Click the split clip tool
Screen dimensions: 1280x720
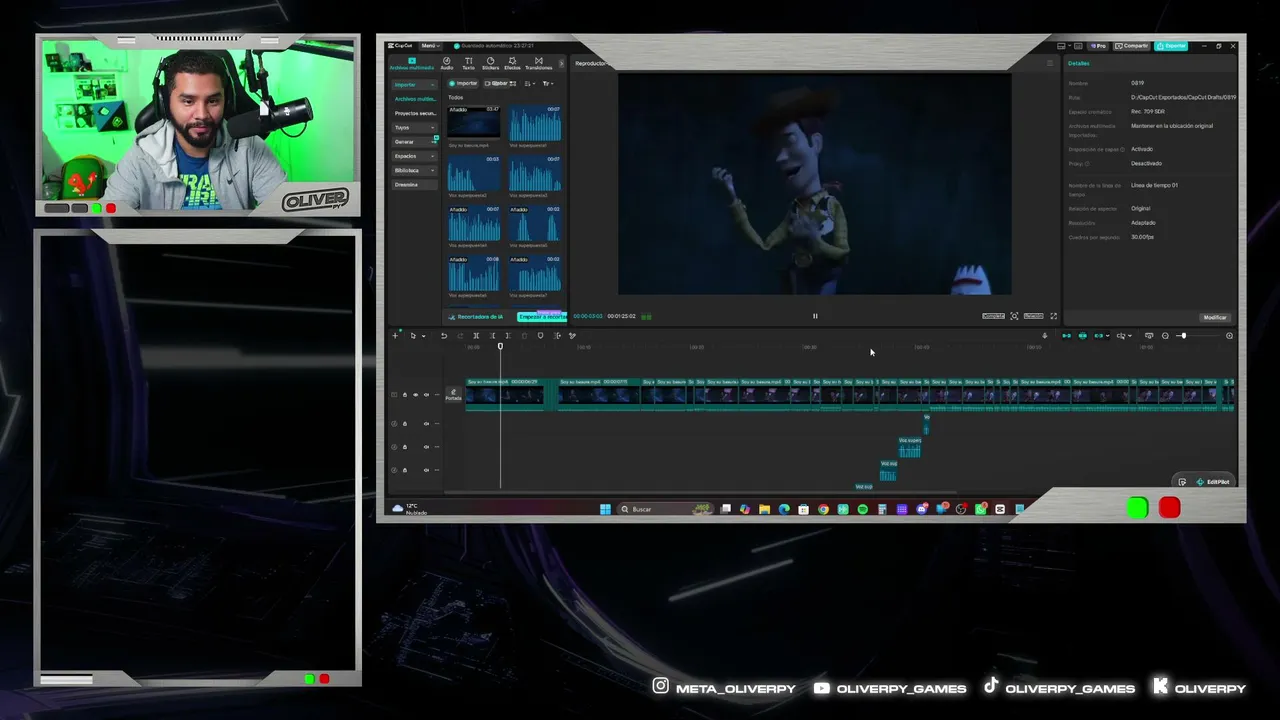click(476, 336)
